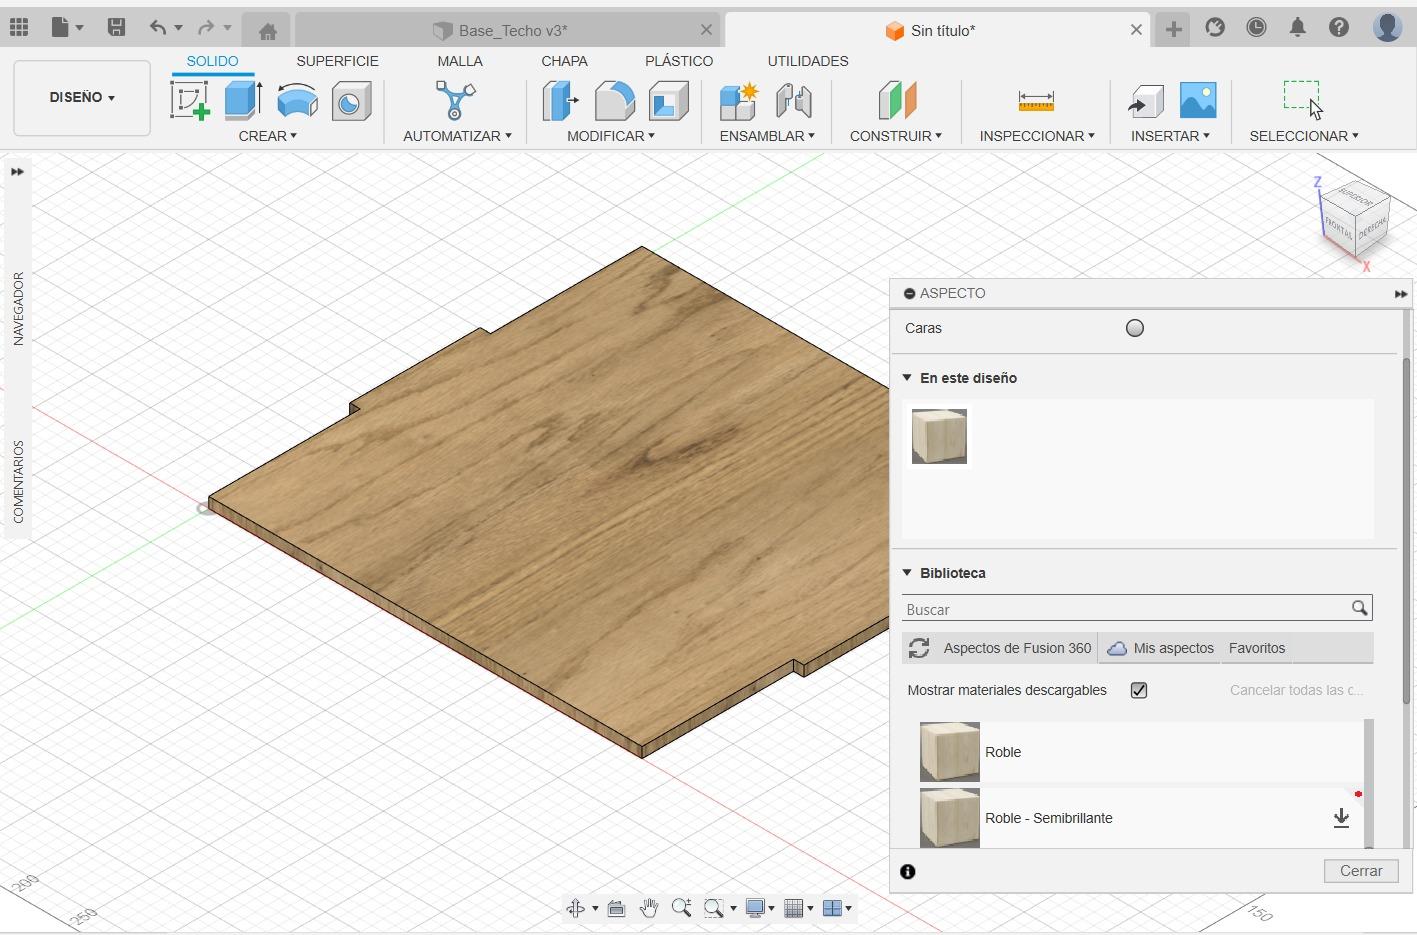Switch to the SUPERFICIE tab
The height and width of the screenshot is (935, 1417).
(337, 61)
